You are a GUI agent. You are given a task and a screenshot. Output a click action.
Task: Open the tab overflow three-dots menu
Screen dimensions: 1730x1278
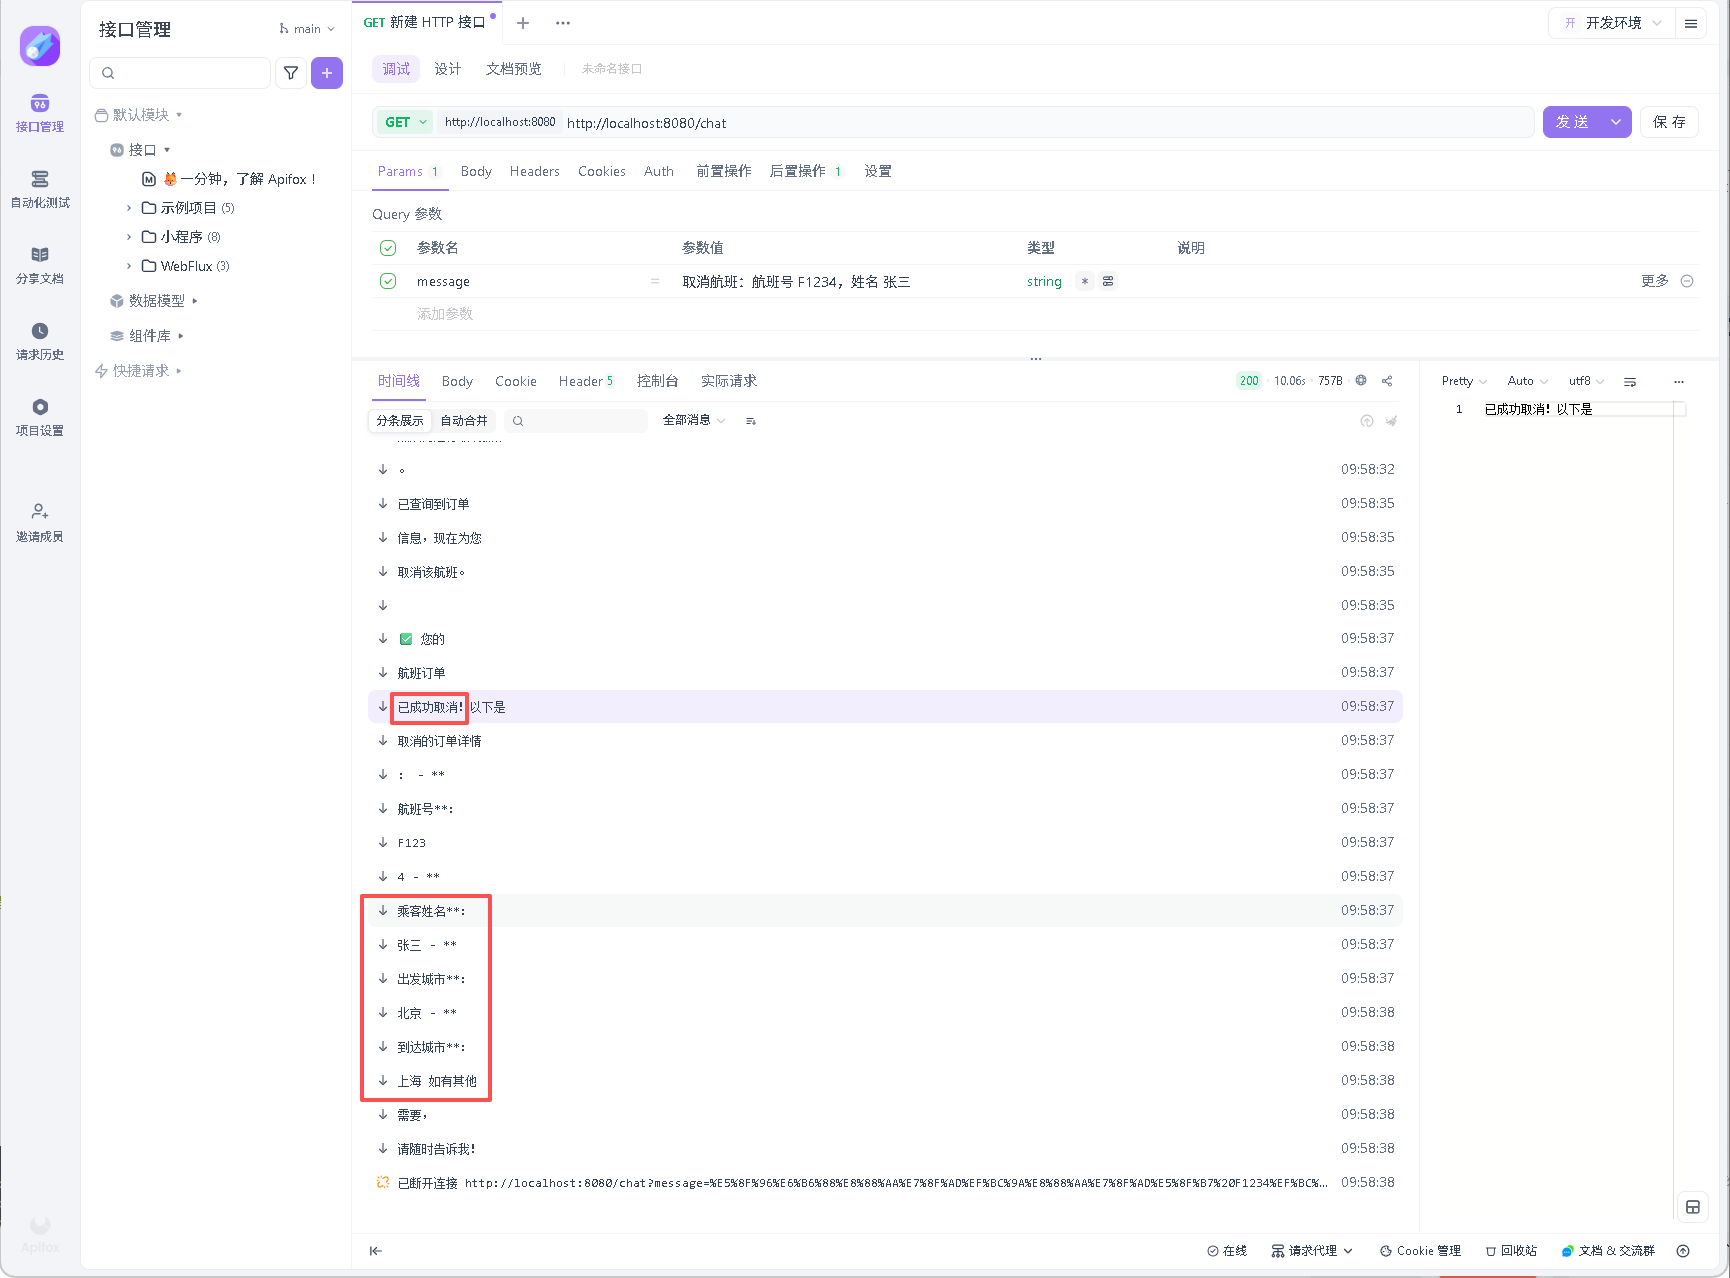pos(563,23)
